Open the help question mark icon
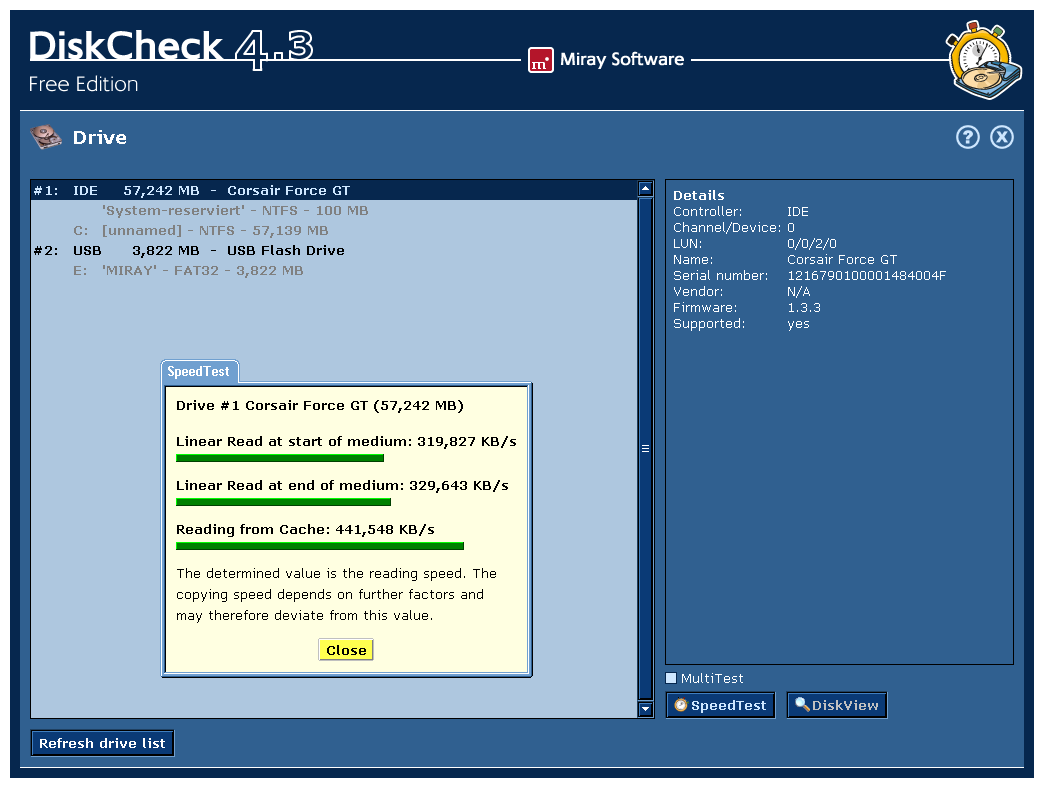1043x787 pixels. [968, 137]
